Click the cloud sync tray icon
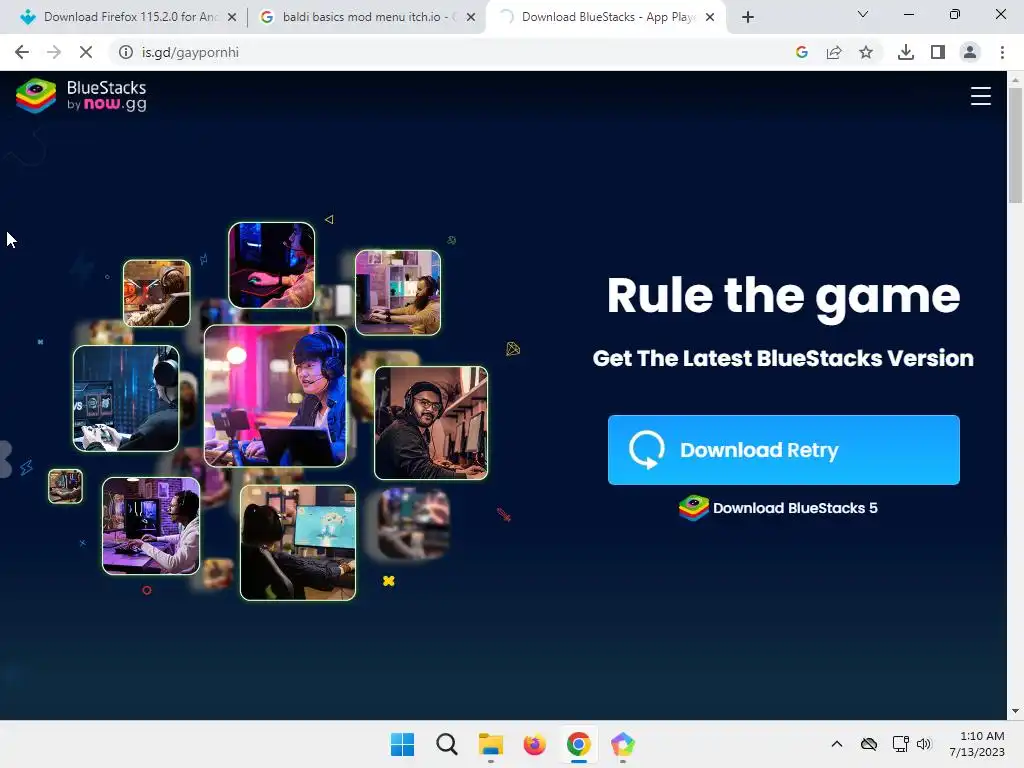 pos(869,744)
